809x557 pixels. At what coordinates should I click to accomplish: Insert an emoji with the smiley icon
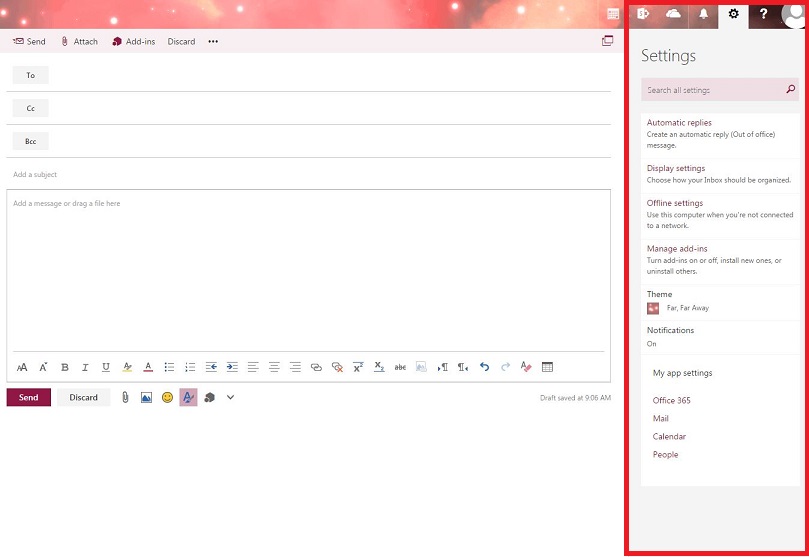167,397
